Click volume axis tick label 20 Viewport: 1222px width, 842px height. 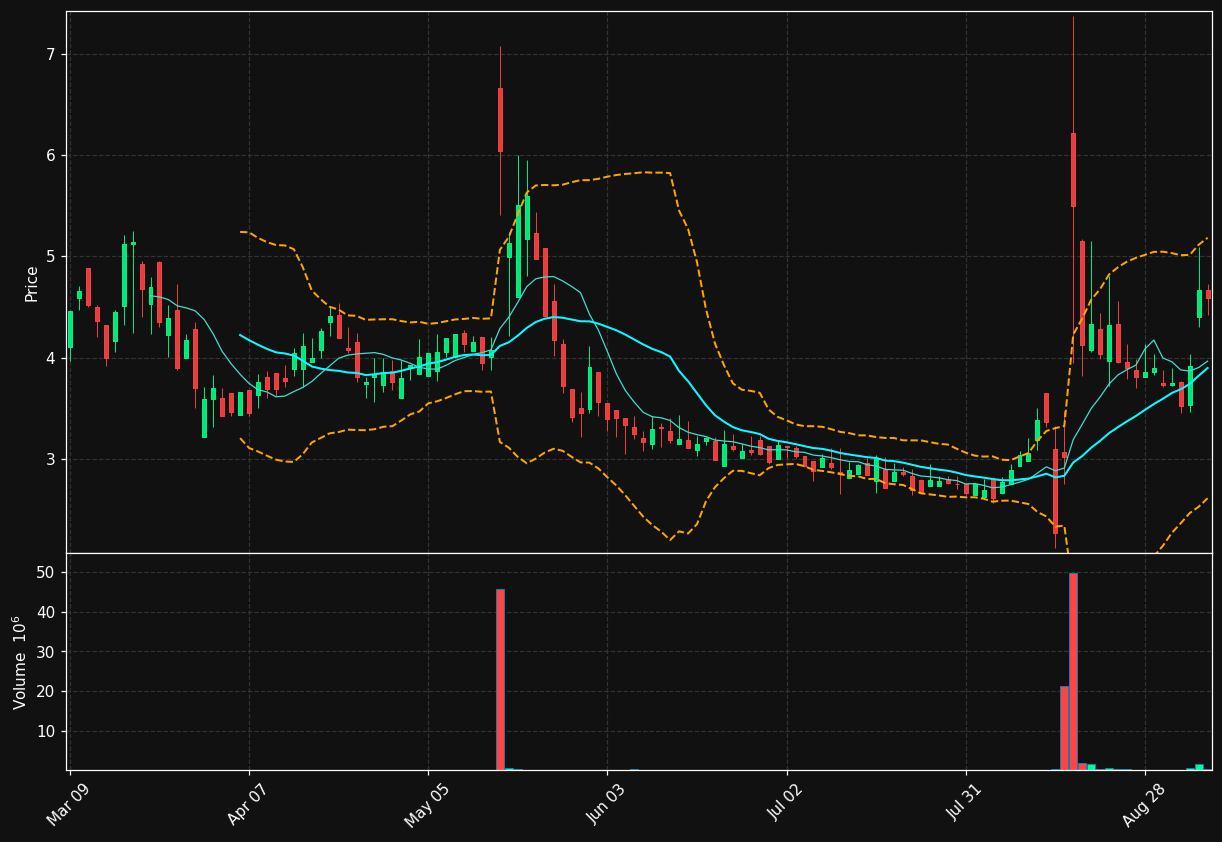(x=47, y=691)
